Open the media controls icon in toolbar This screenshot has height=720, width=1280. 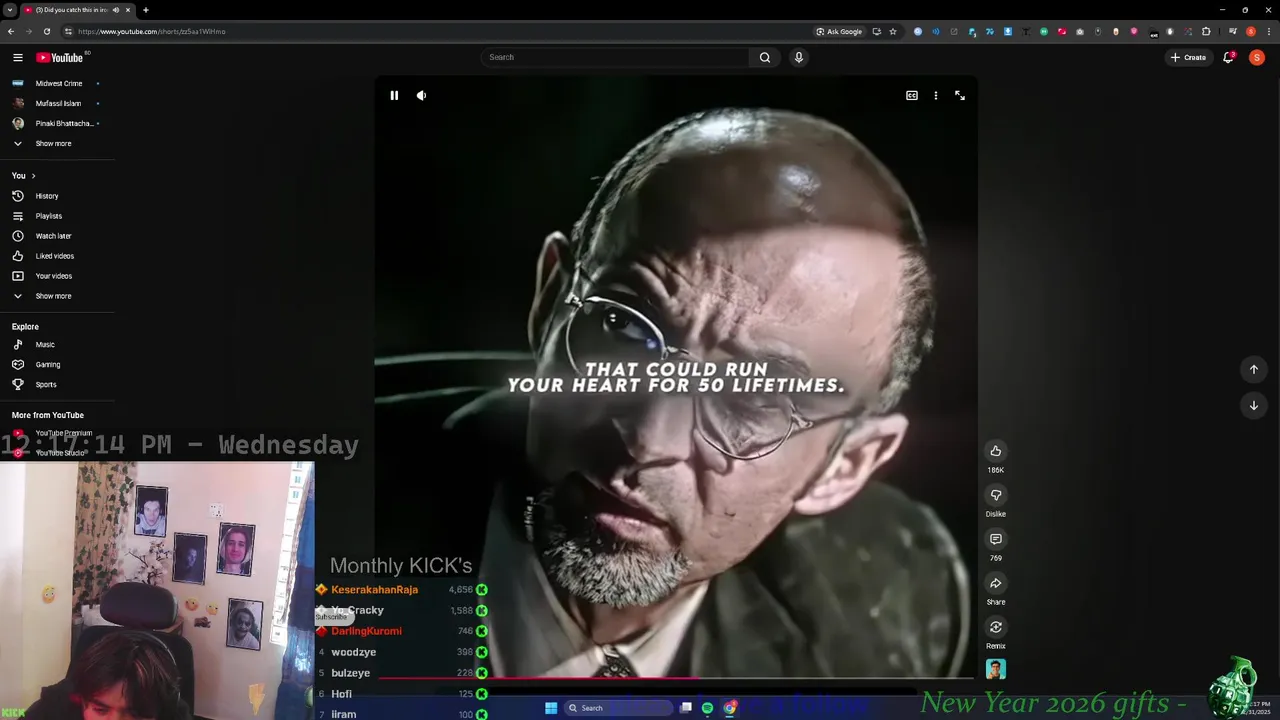(x=1233, y=31)
